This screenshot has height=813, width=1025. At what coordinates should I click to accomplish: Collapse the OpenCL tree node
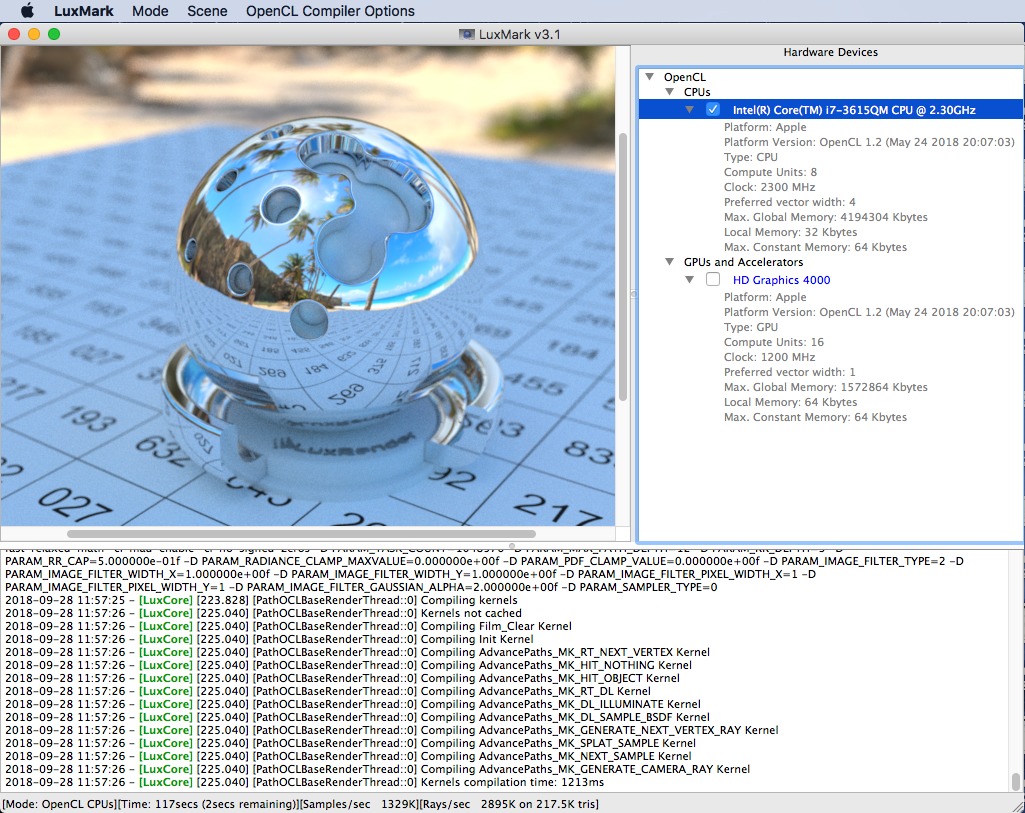point(650,76)
